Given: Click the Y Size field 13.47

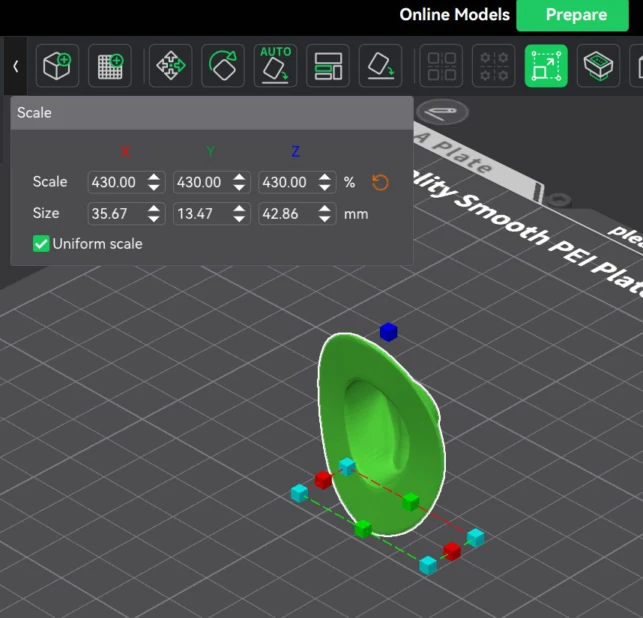Looking at the screenshot, I should tap(212, 213).
